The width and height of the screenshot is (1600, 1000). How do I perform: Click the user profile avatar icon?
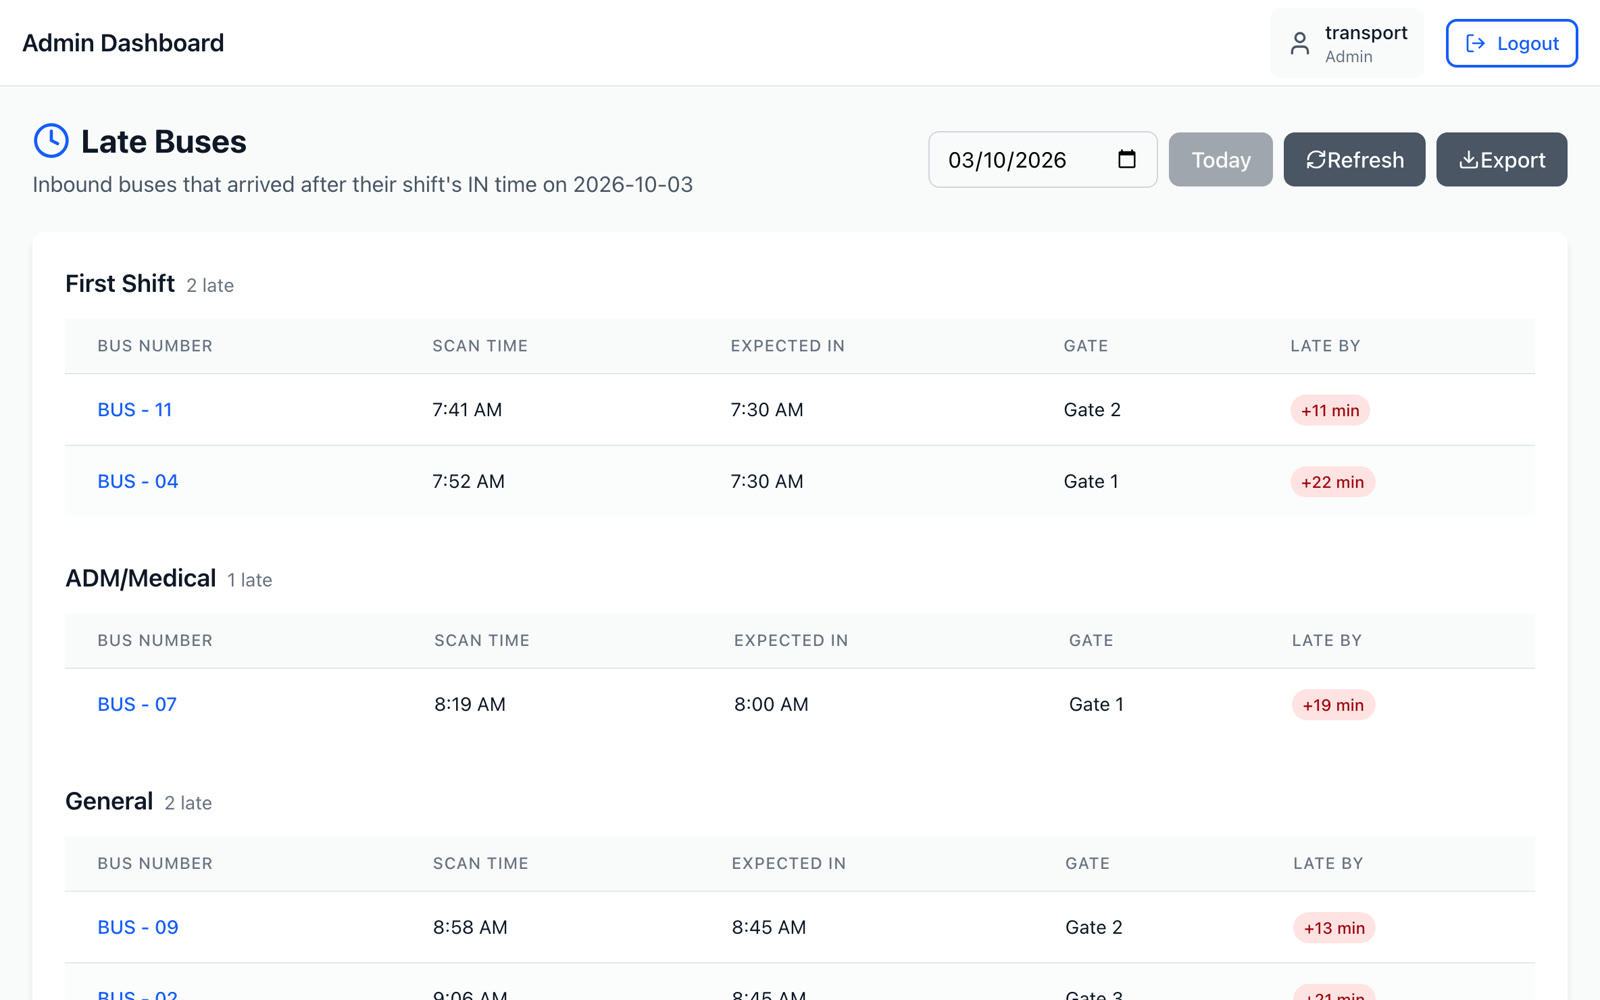click(x=1299, y=43)
